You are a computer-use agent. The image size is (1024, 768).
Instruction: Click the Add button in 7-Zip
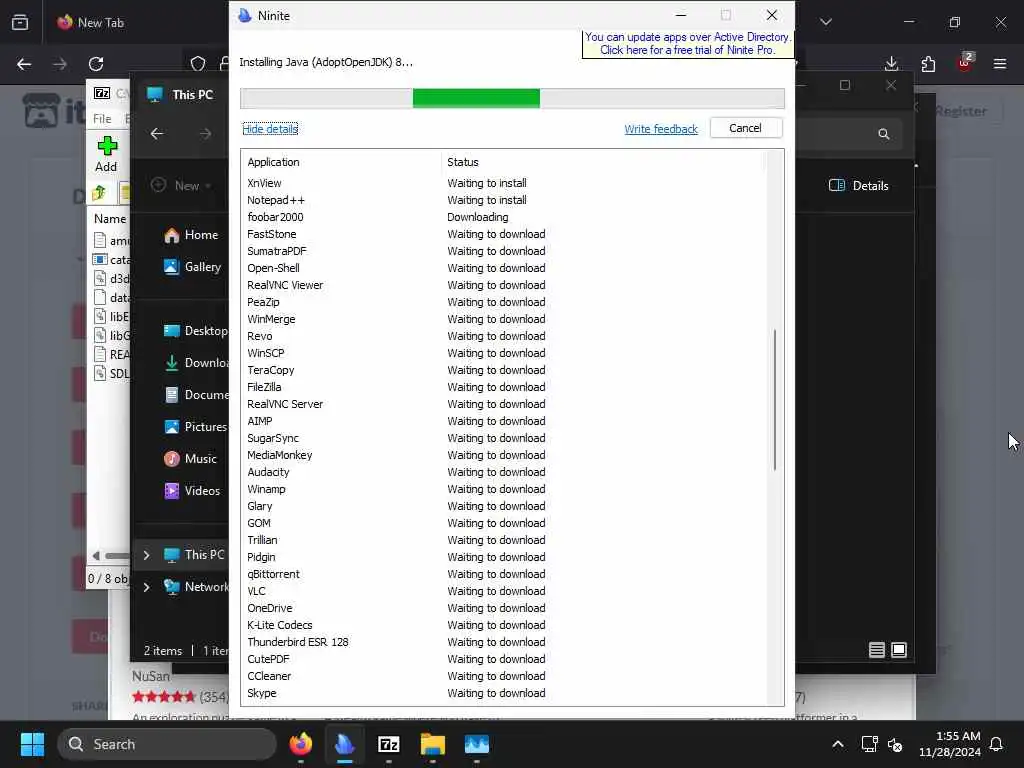point(106,154)
